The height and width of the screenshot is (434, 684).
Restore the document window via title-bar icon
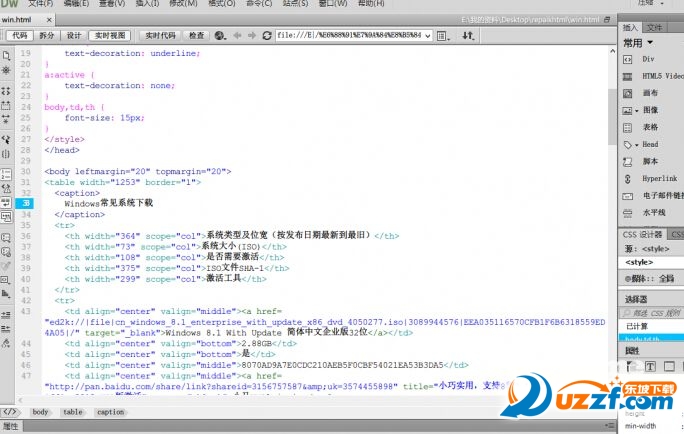(607, 20)
